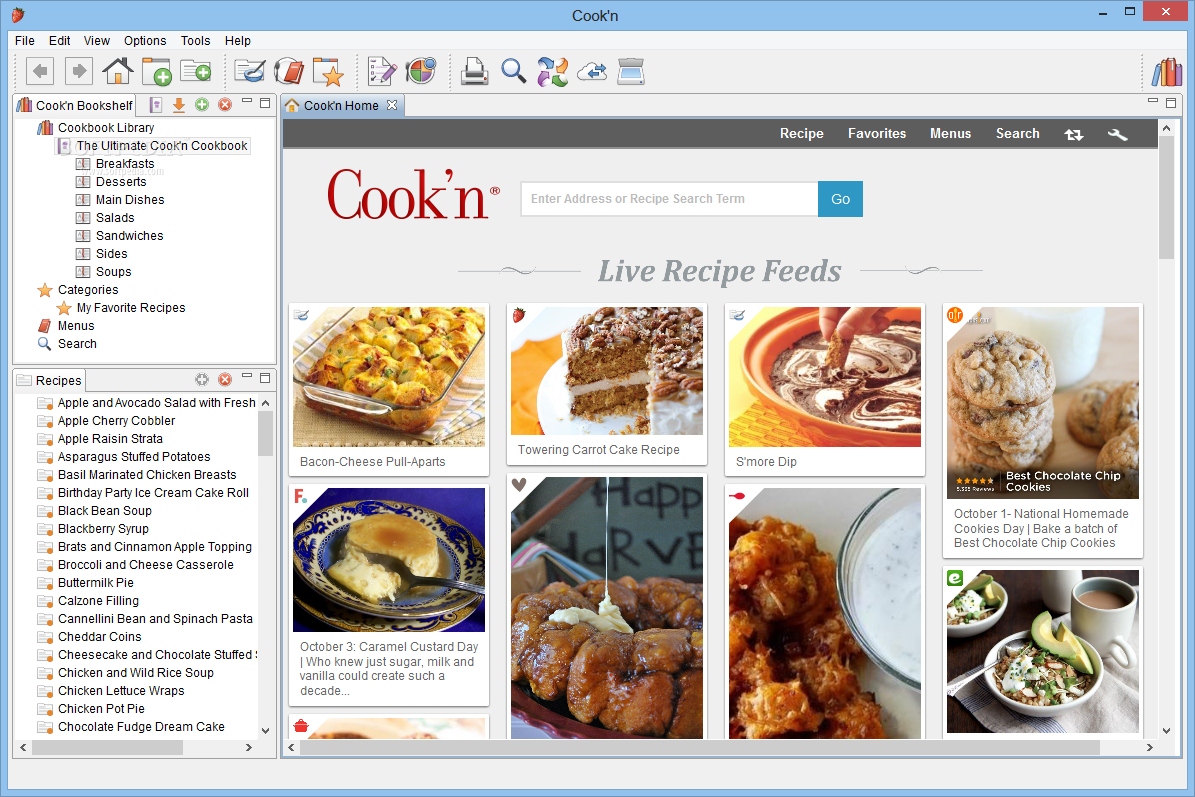Select the Cook'n Home tab
This screenshot has width=1195, height=797.
click(x=341, y=106)
